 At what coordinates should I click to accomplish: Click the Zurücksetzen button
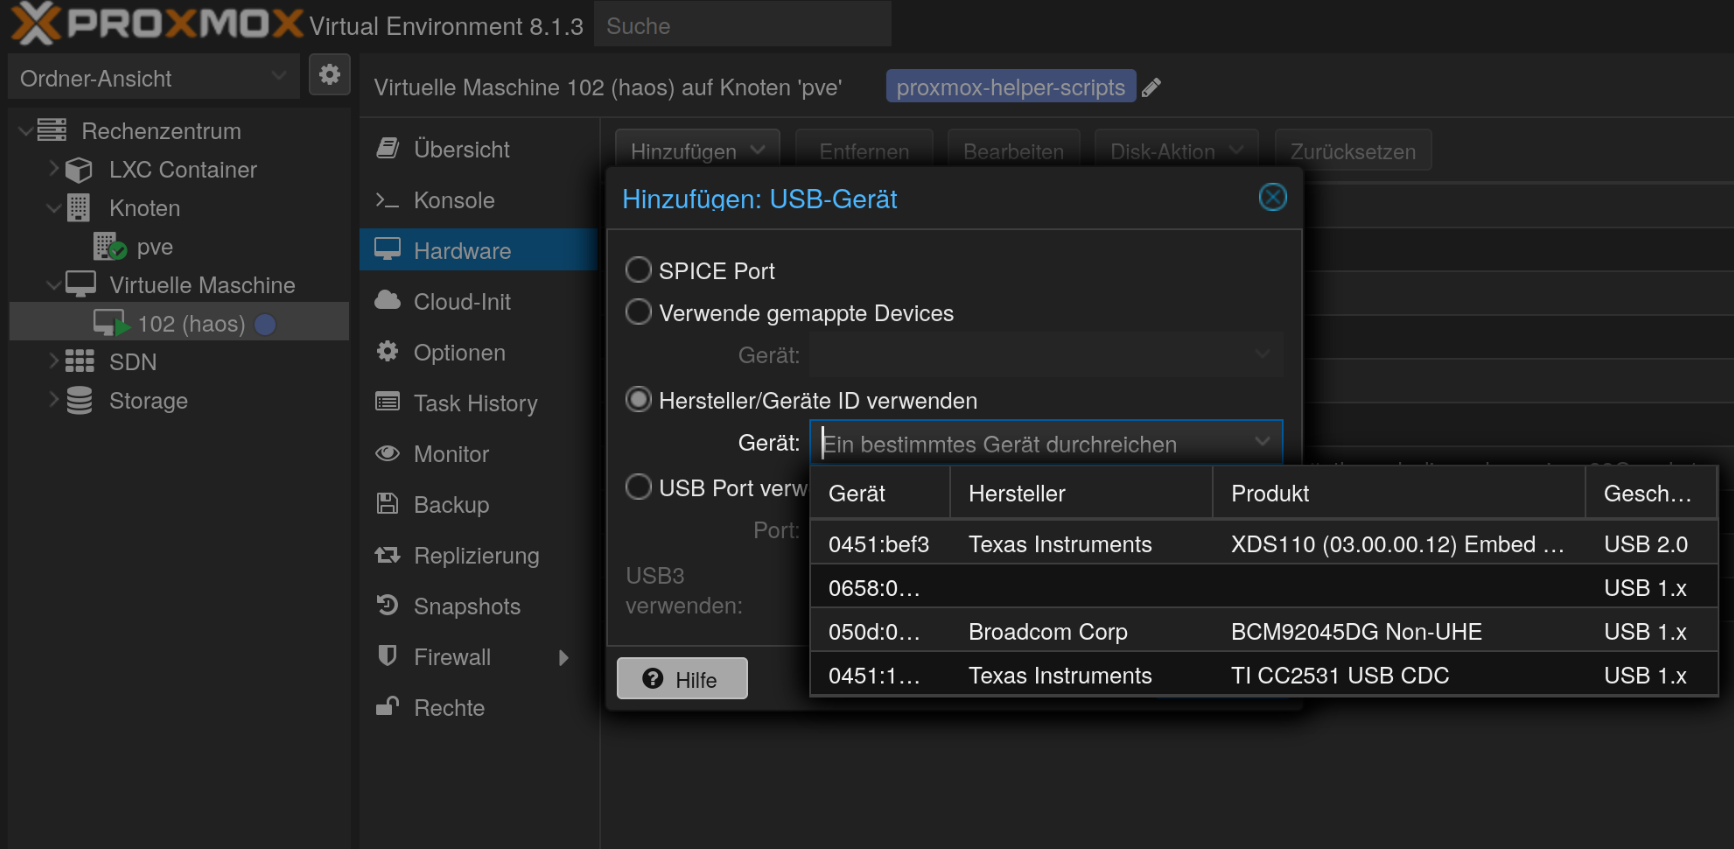click(1353, 151)
